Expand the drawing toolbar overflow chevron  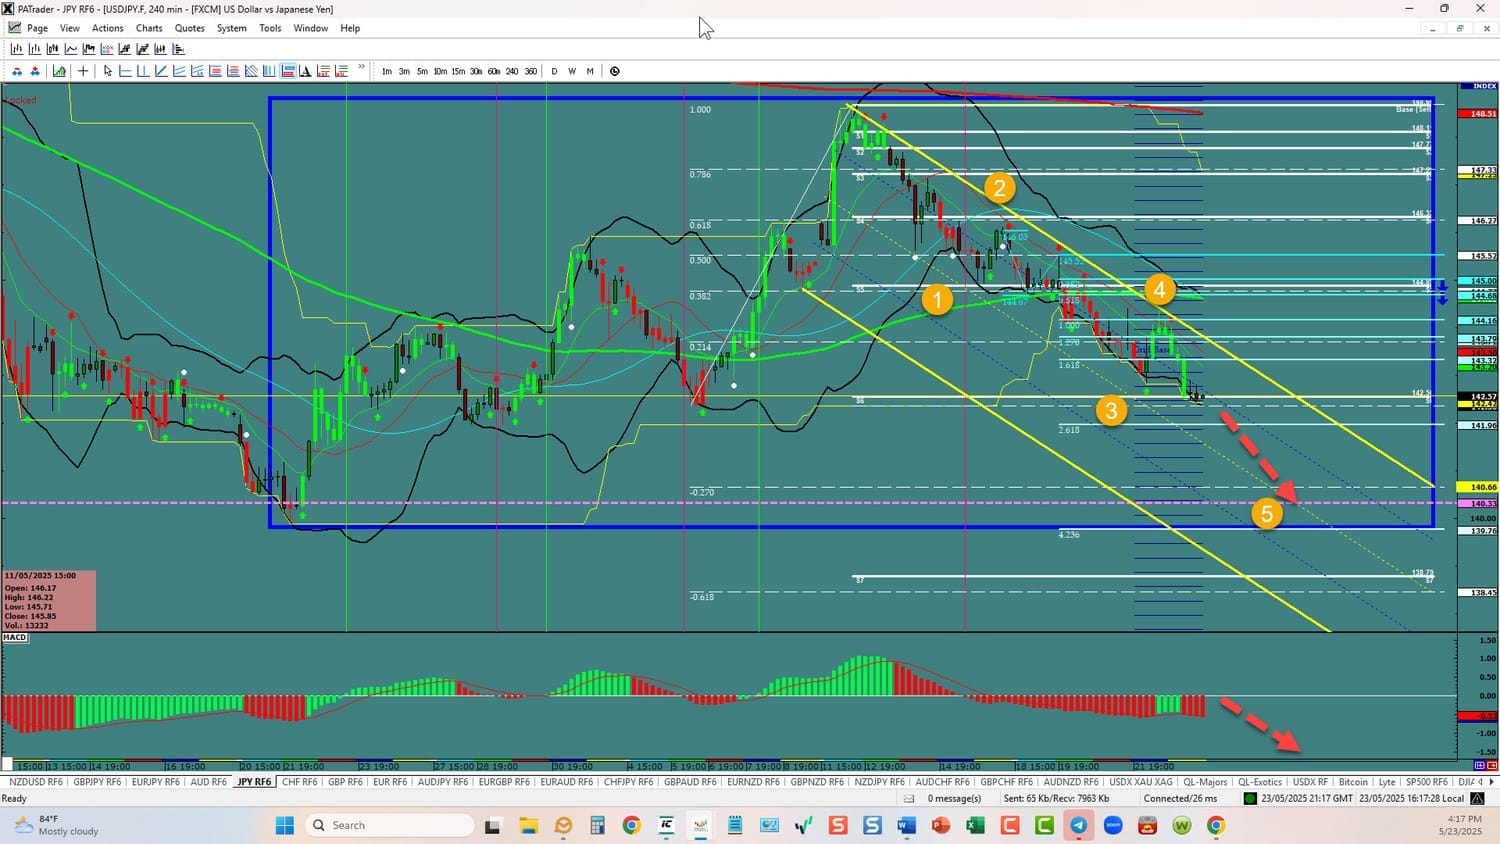361,68
